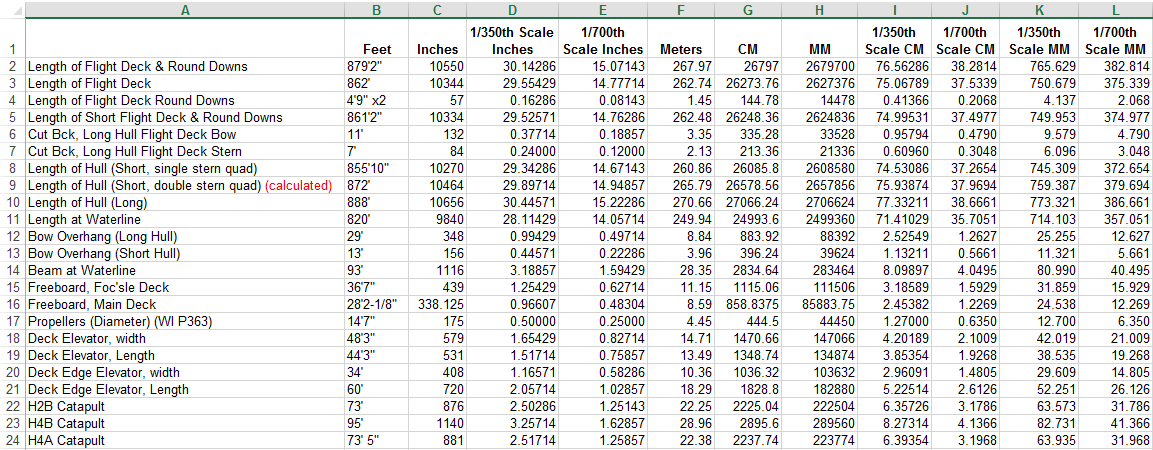
Task: Click the 'Meters' header cell
Action: (681, 38)
